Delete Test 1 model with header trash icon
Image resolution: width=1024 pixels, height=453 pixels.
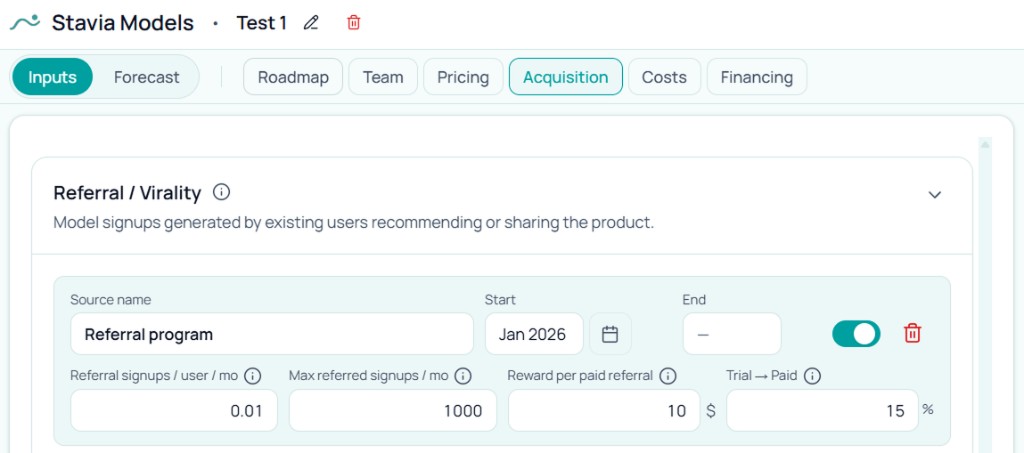point(353,23)
